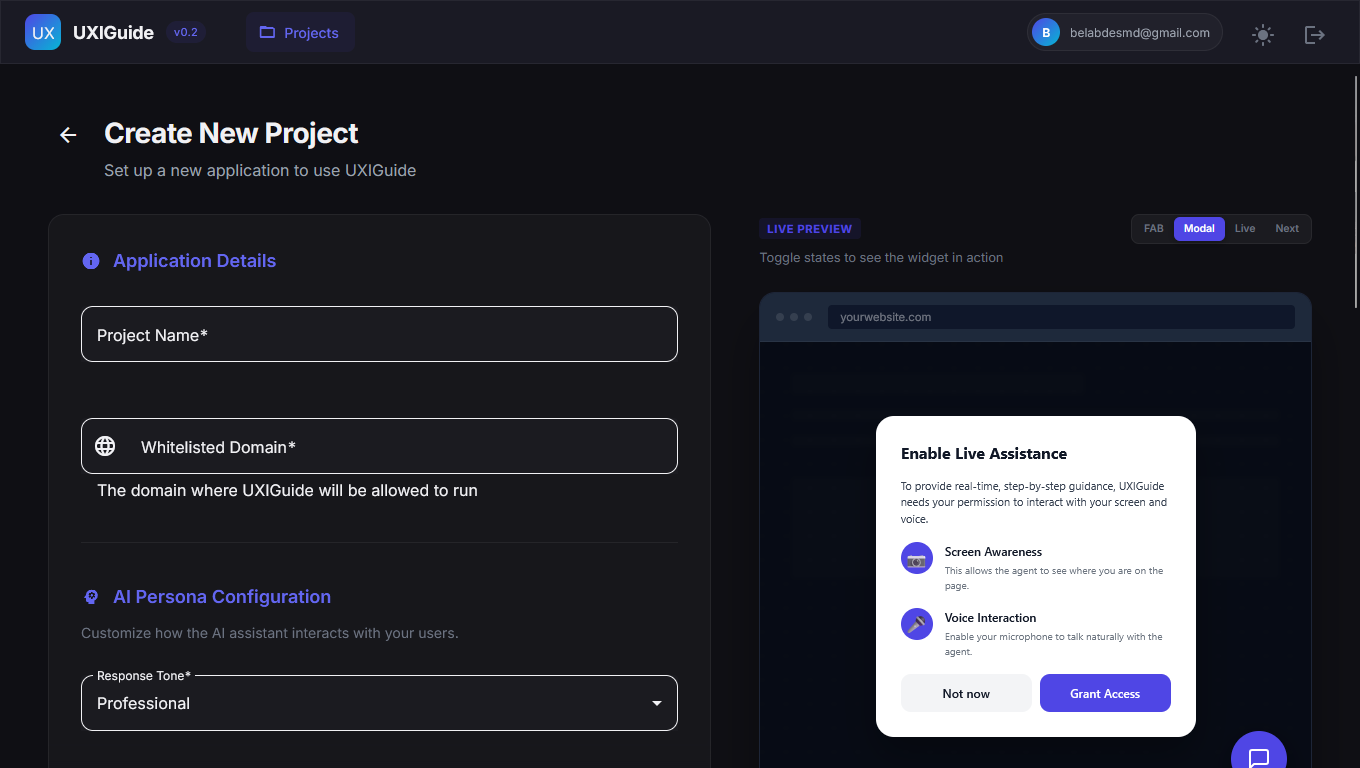Switch preview to the FAB state
Screen dimensions: 1360x768
click(x=1154, y=229)
